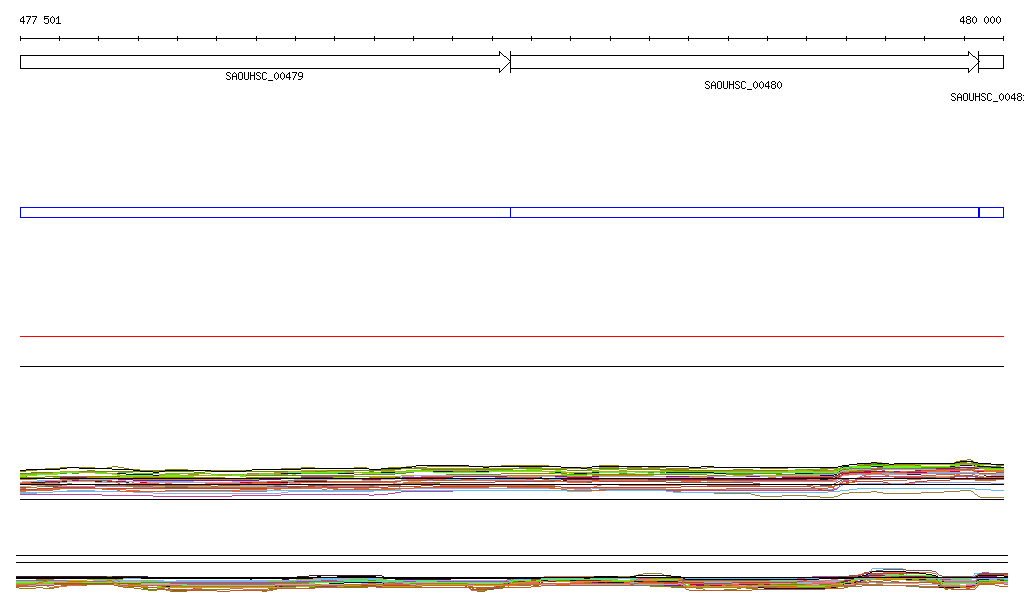This screenshot has height=611, width=1024.
Task: Click the SAOUHSC_00479 text label
Action: [264, 76]
